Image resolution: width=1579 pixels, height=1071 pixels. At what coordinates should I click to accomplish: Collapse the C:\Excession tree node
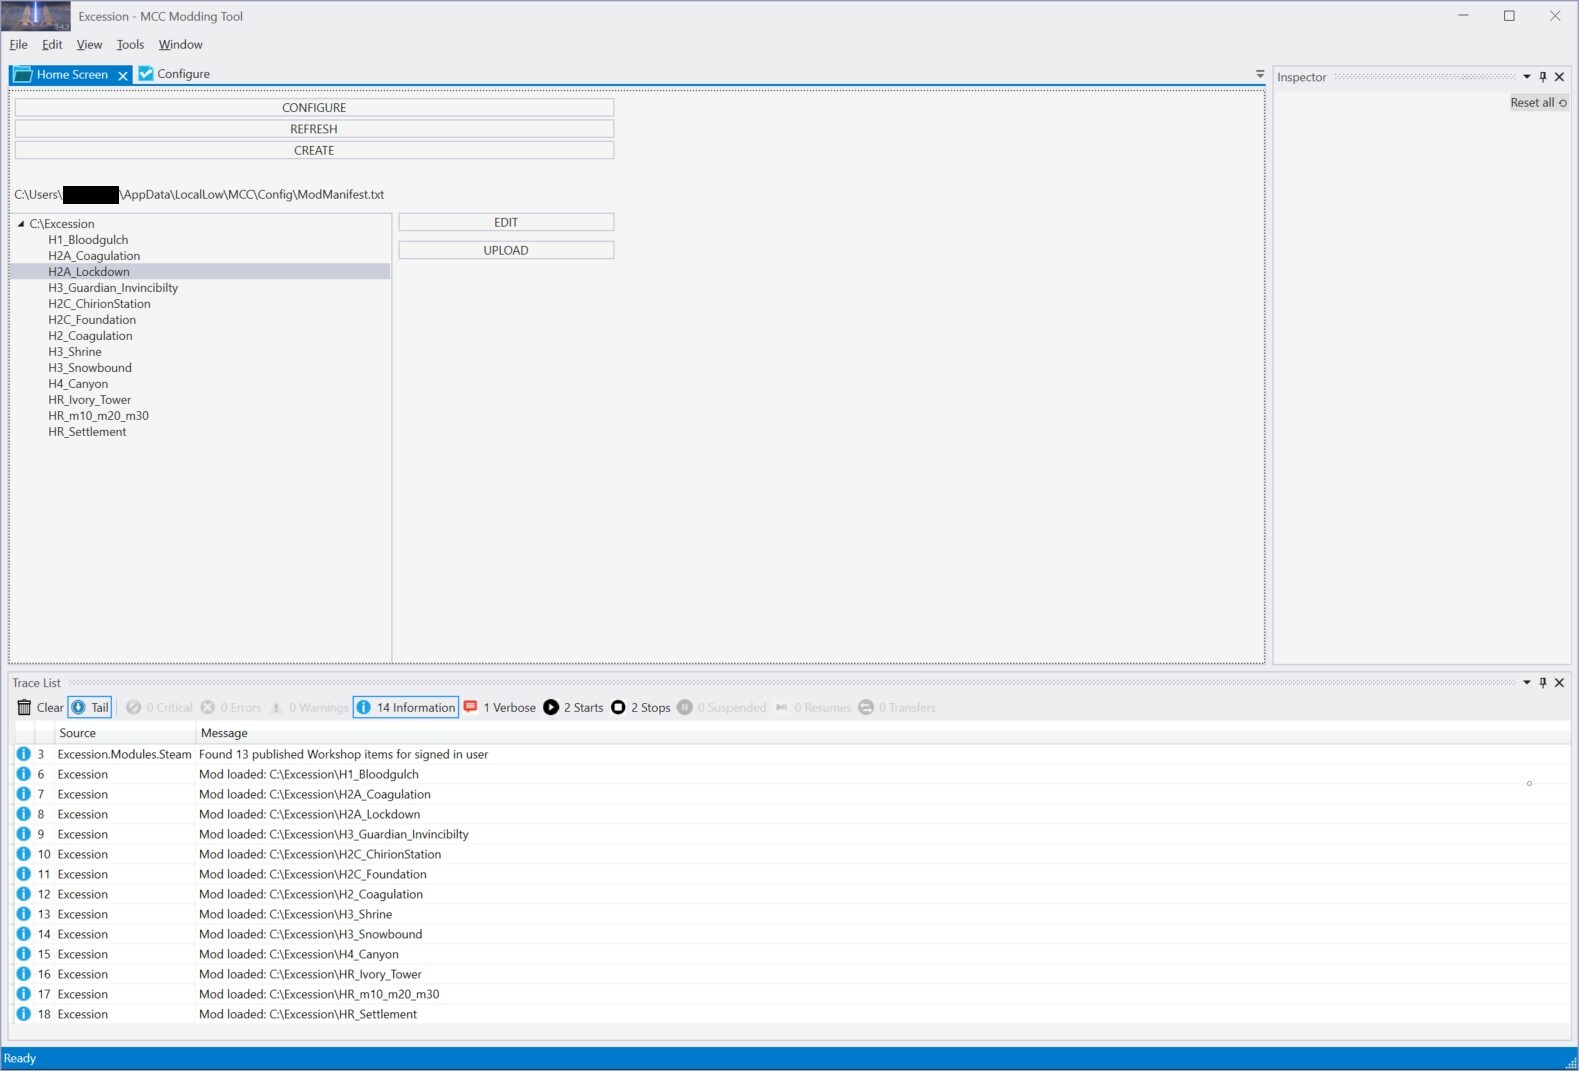click(x=21, y=224)
